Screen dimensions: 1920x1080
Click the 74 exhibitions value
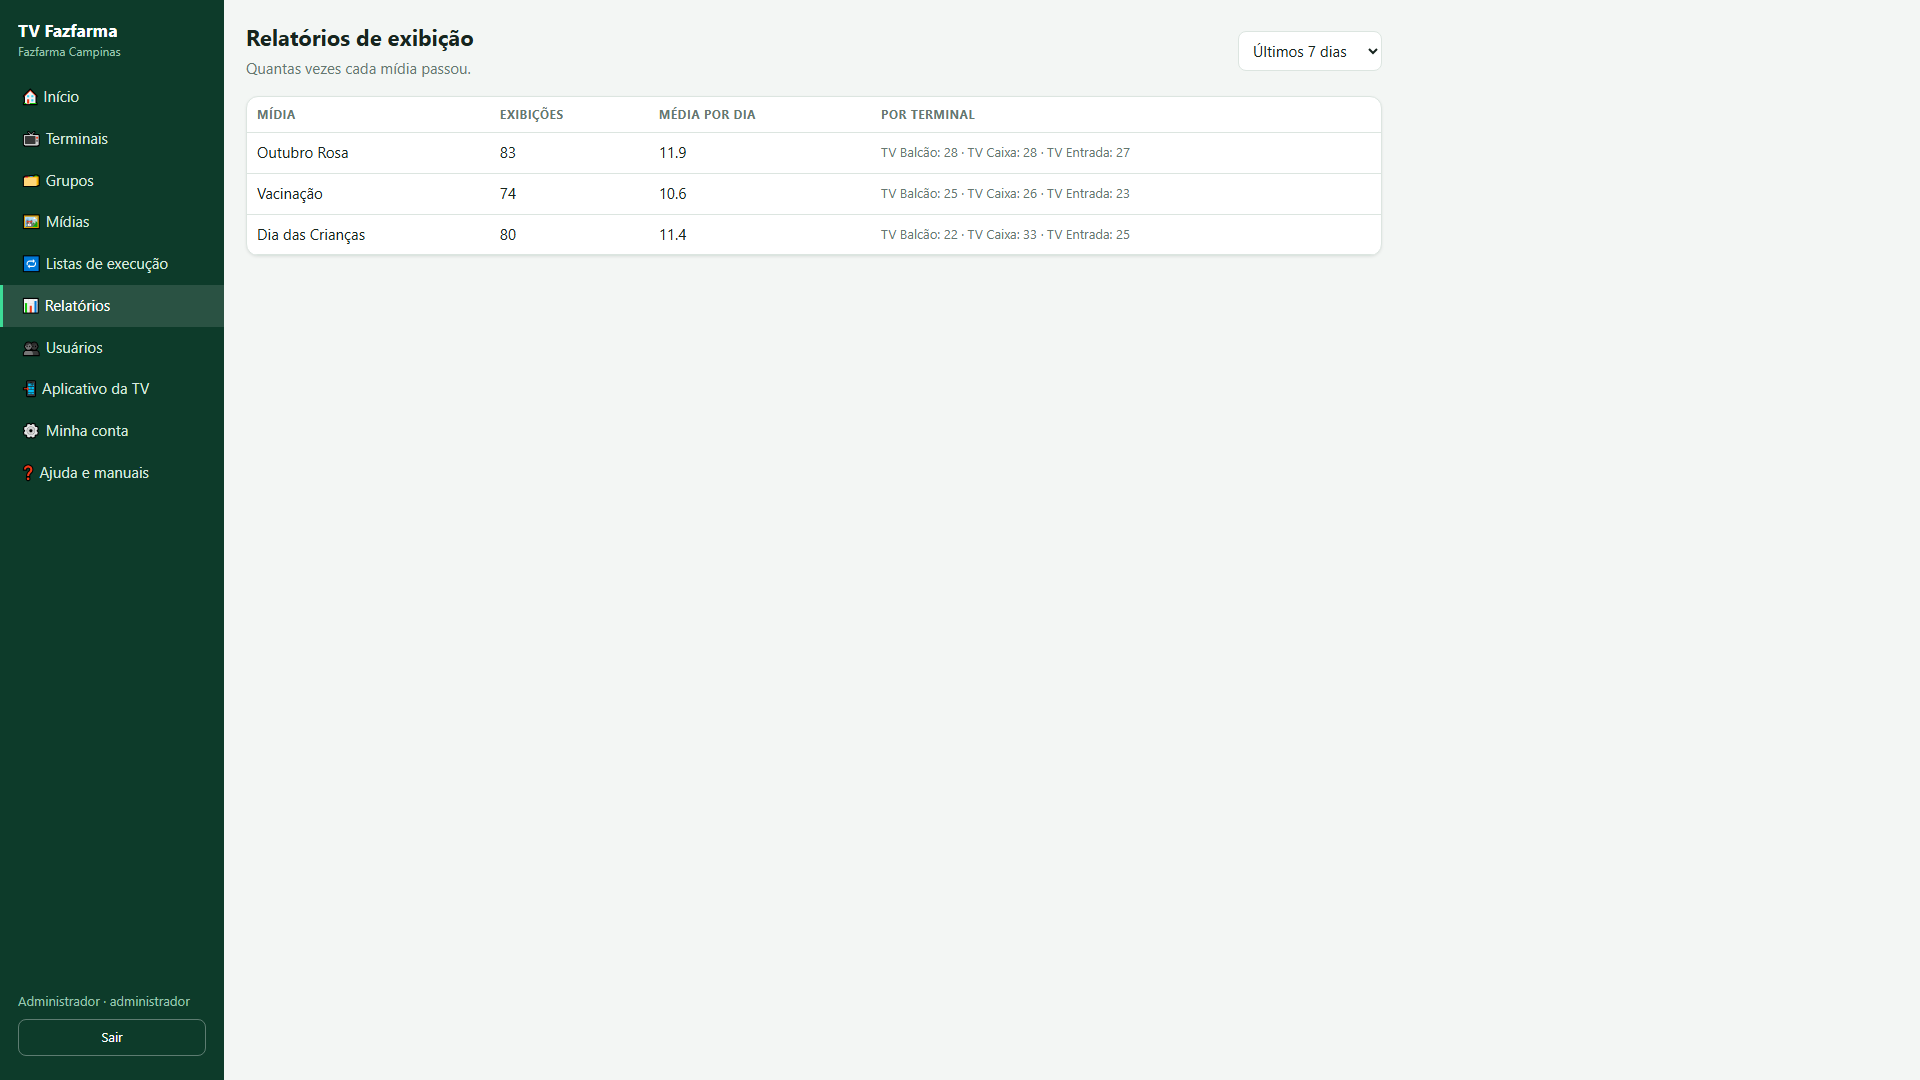tap(508, 194)
